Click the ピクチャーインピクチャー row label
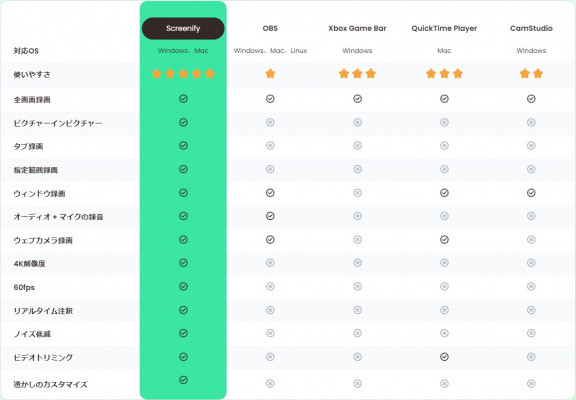The image size is (576, 400). (58, 123)
